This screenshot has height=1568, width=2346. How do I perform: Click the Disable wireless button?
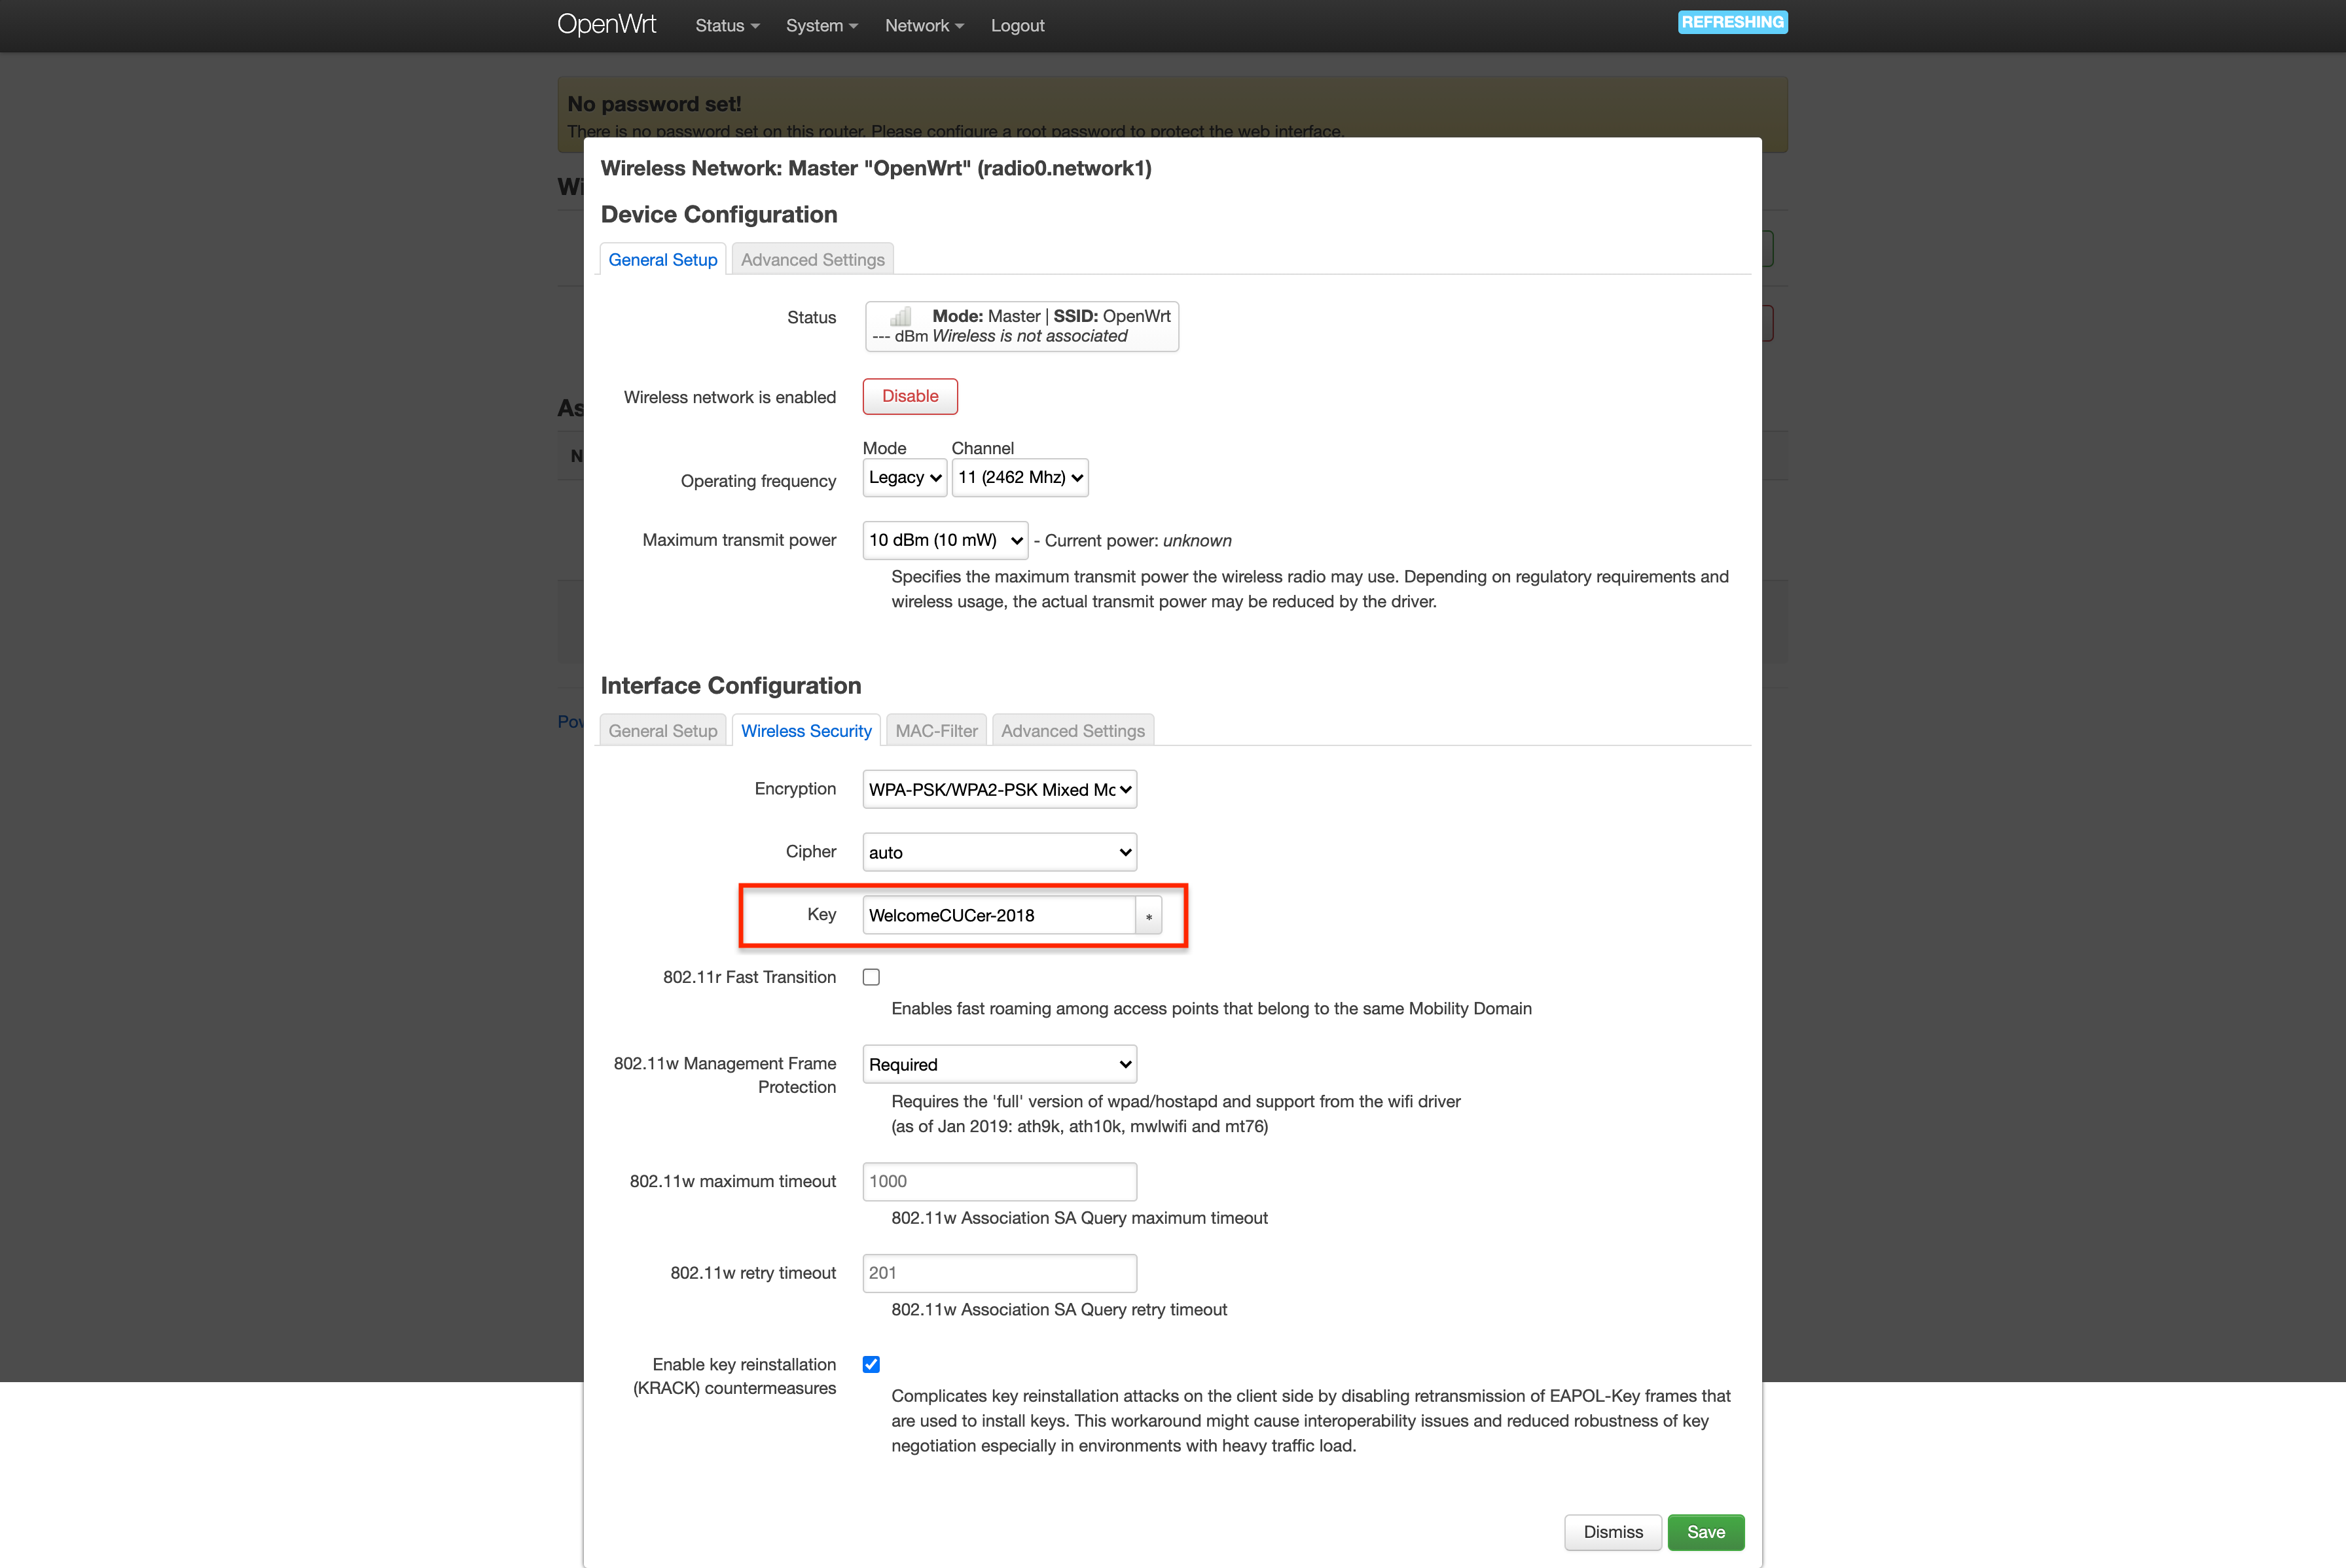coord(909,396)
